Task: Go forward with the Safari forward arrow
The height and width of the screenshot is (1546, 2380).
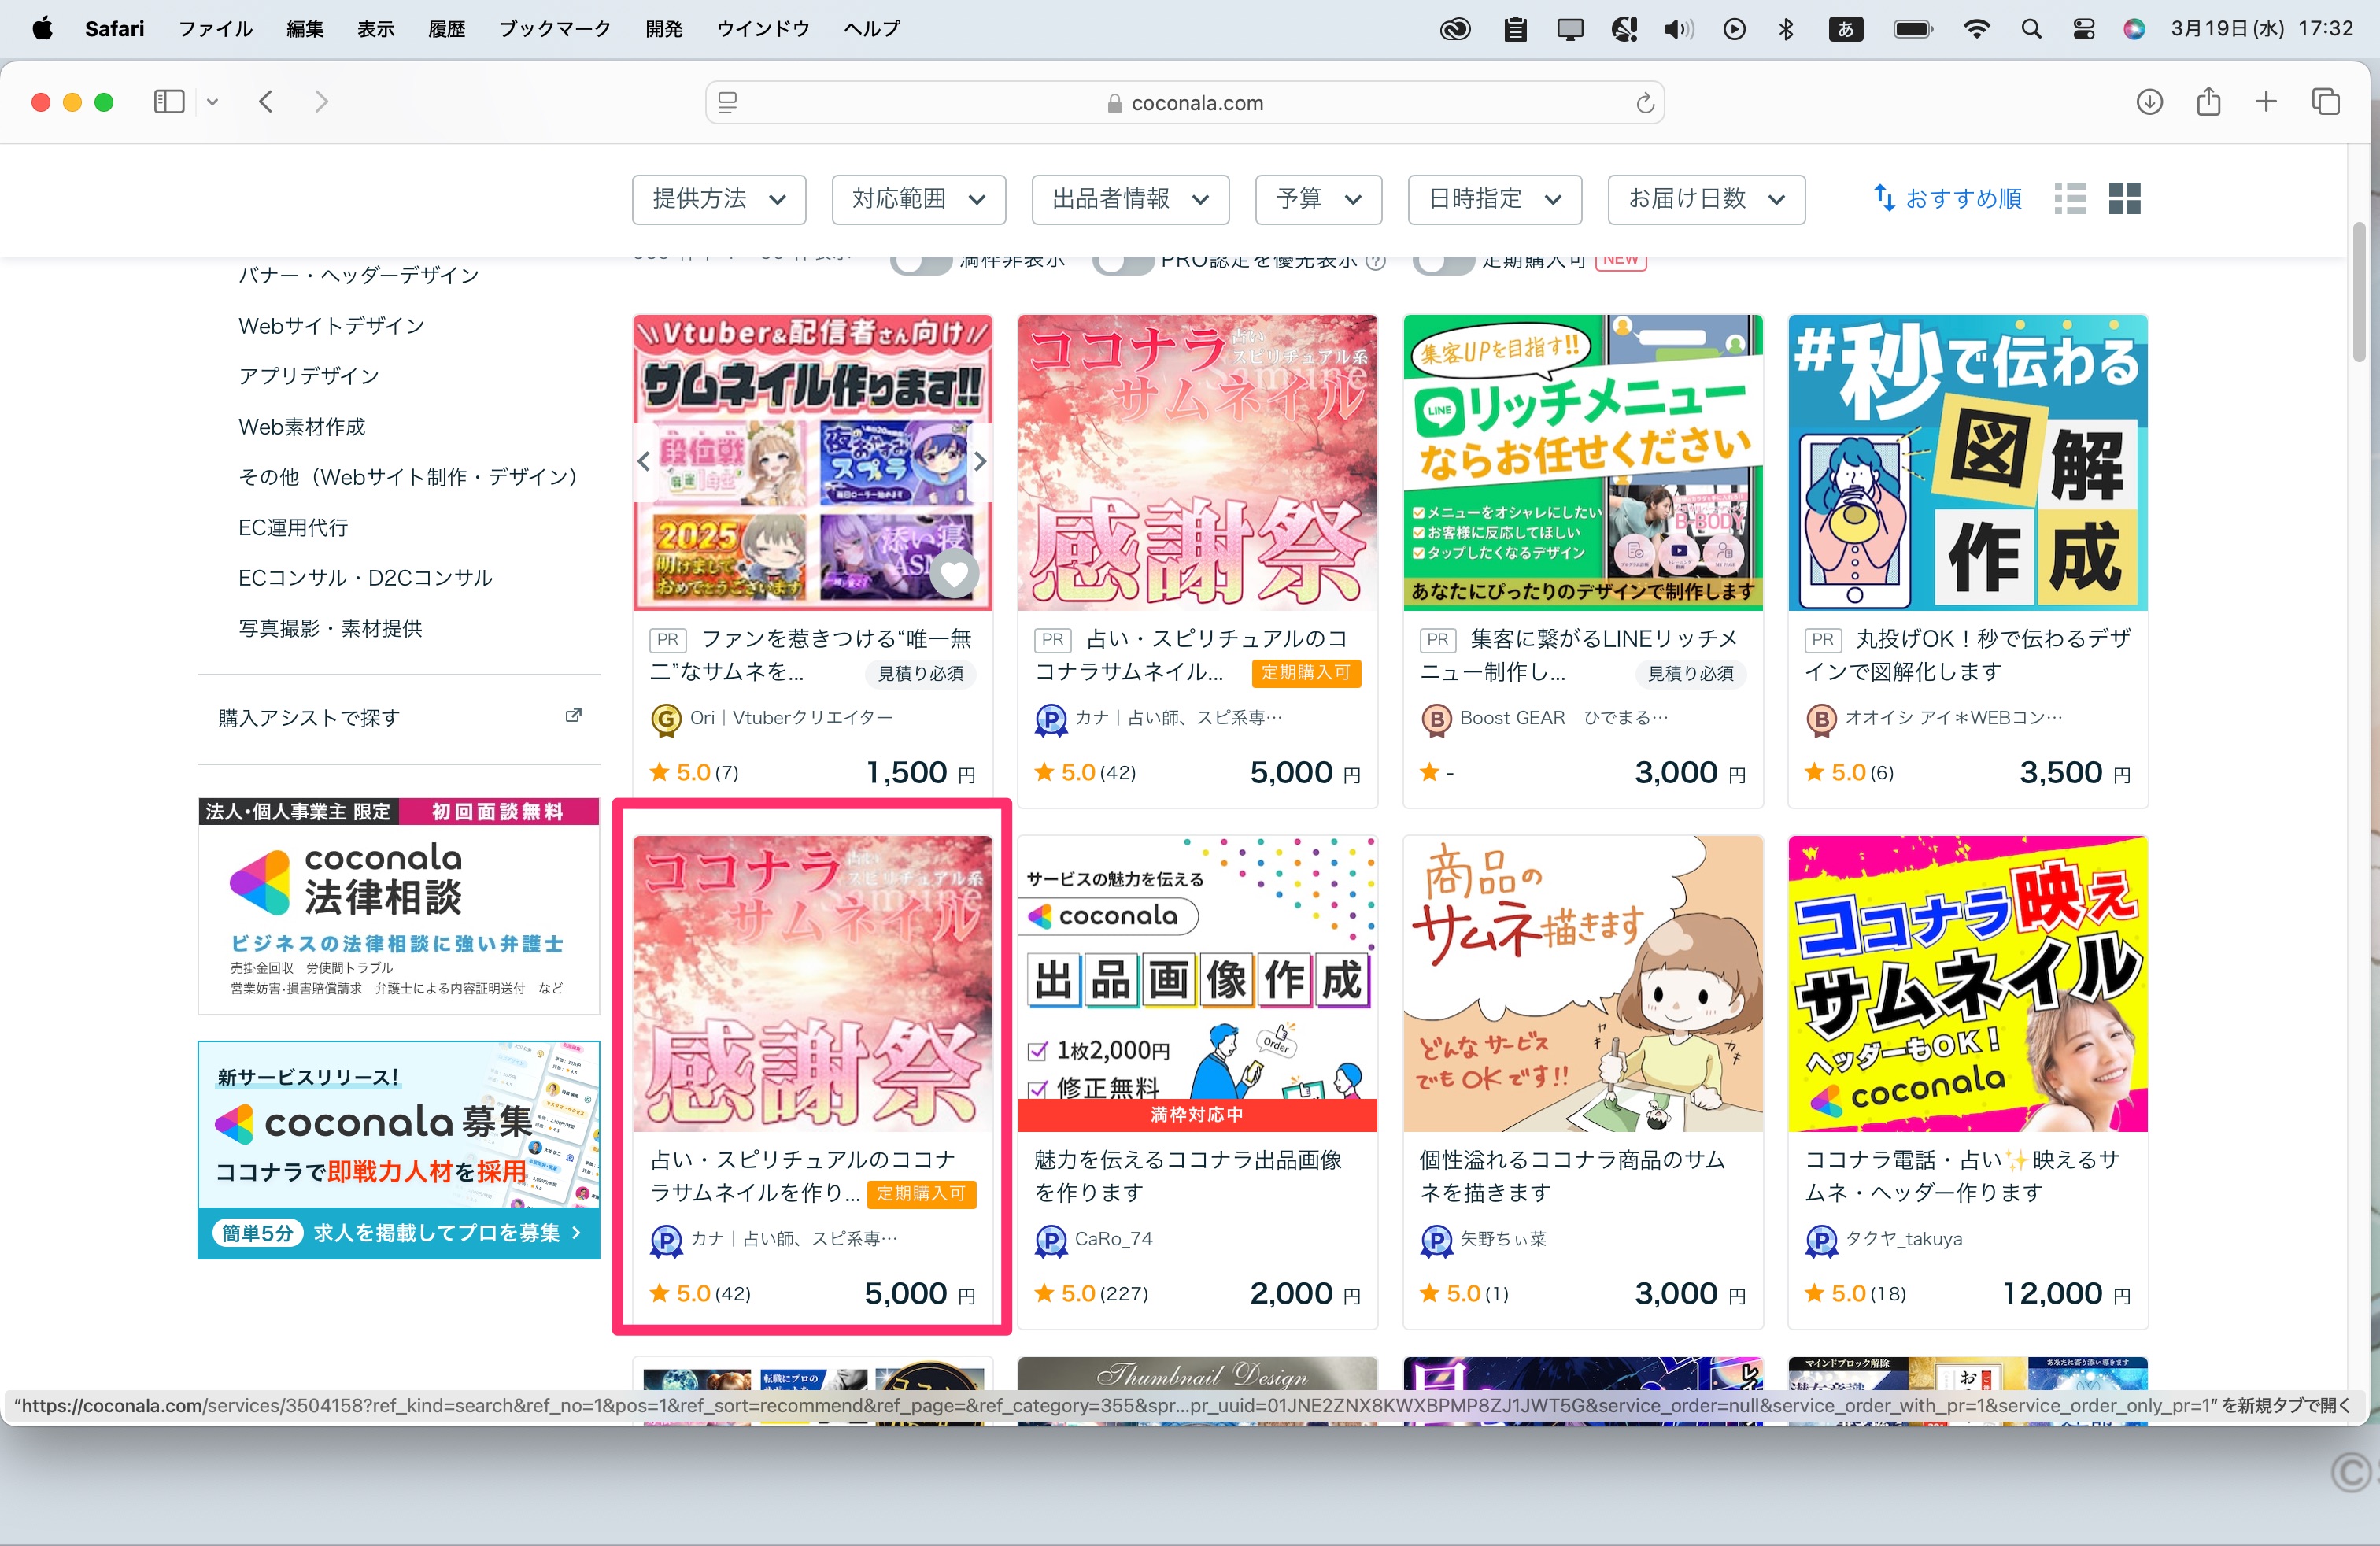Action: pyautogui.click(x=321, y=102)
